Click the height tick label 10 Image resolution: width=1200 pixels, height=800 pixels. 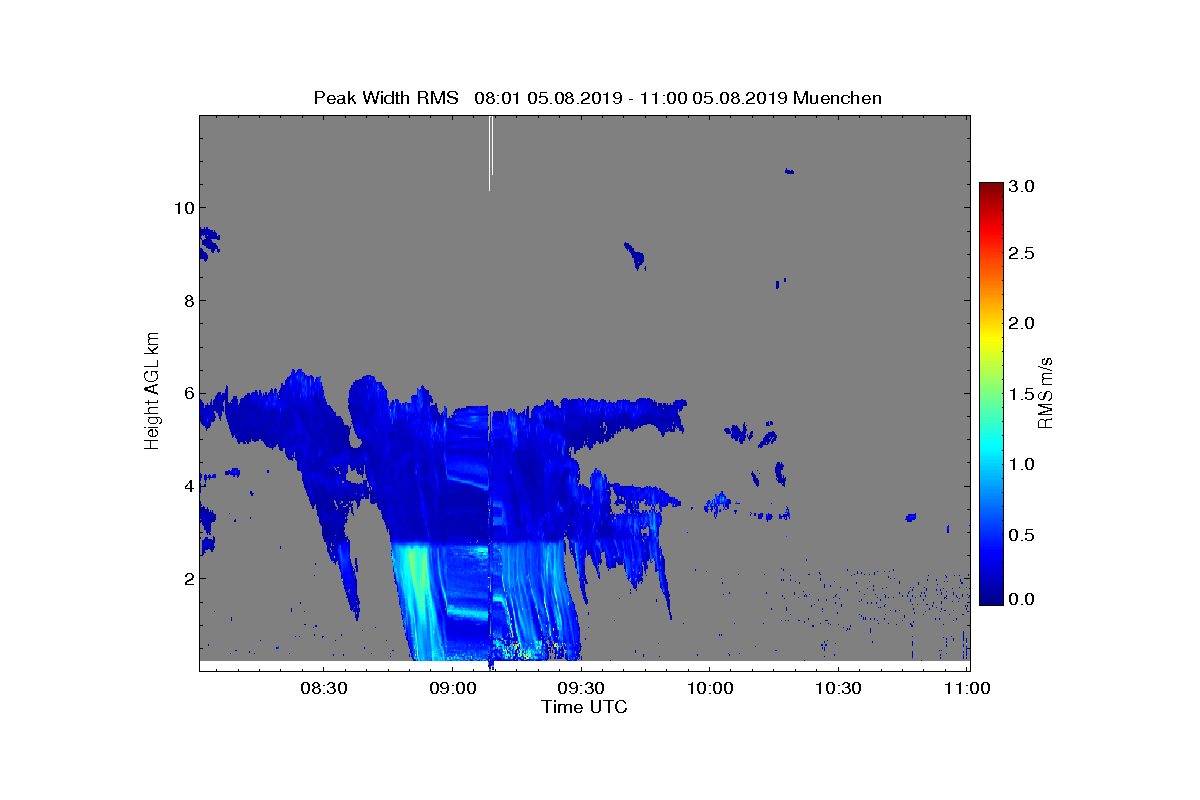[183, 208]
